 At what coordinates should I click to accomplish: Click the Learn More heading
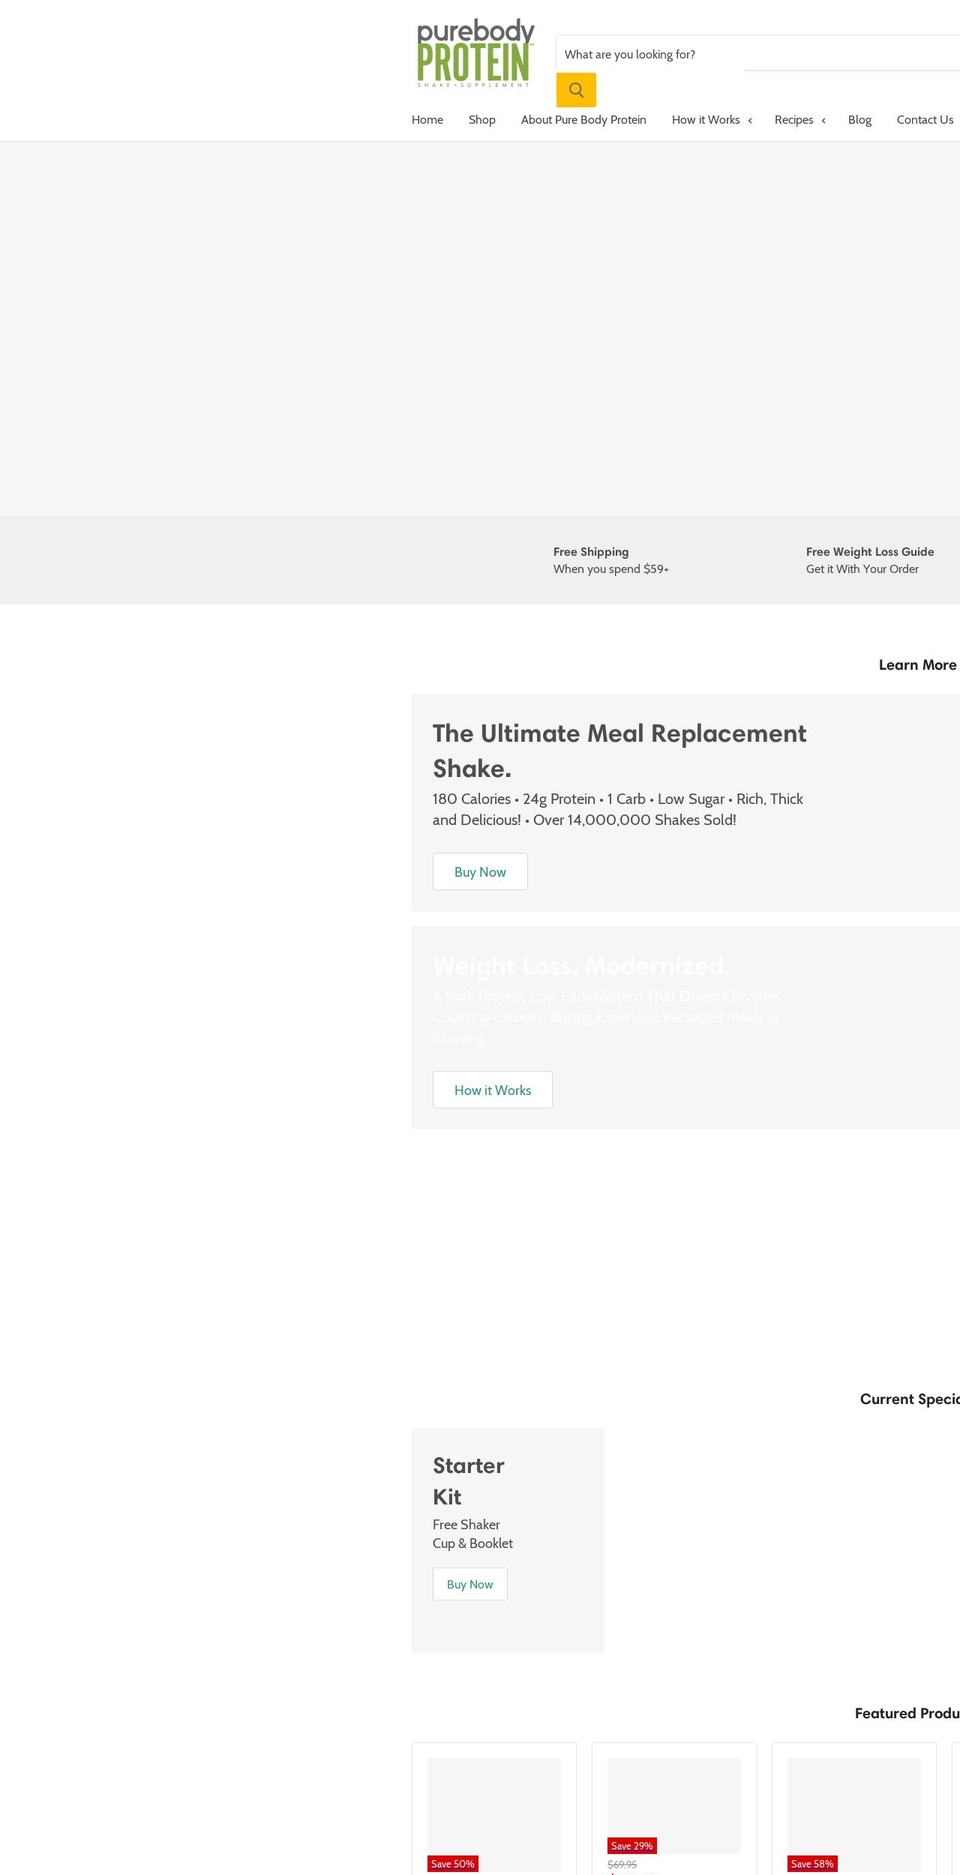917,665
